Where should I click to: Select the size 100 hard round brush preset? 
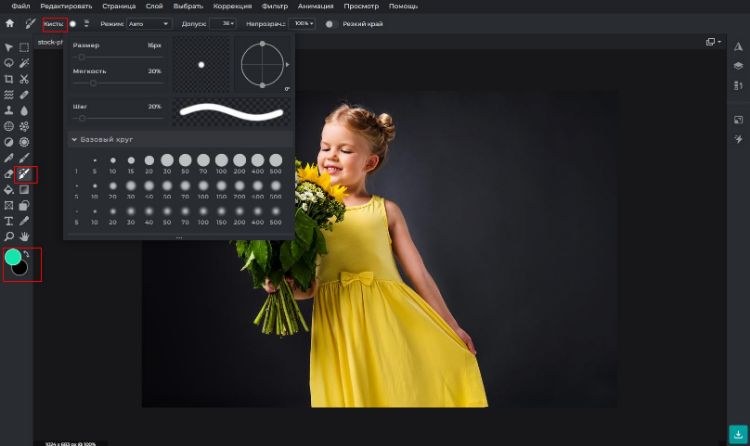[220, 160]
